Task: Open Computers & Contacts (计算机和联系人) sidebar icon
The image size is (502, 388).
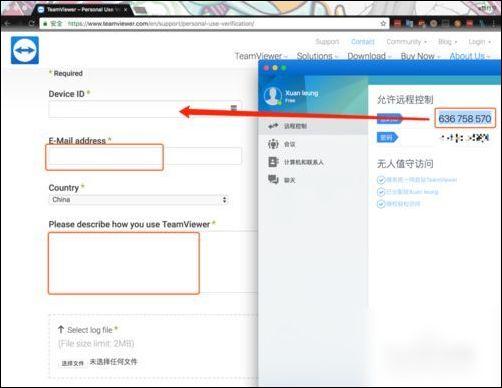Action: [273, 162]
